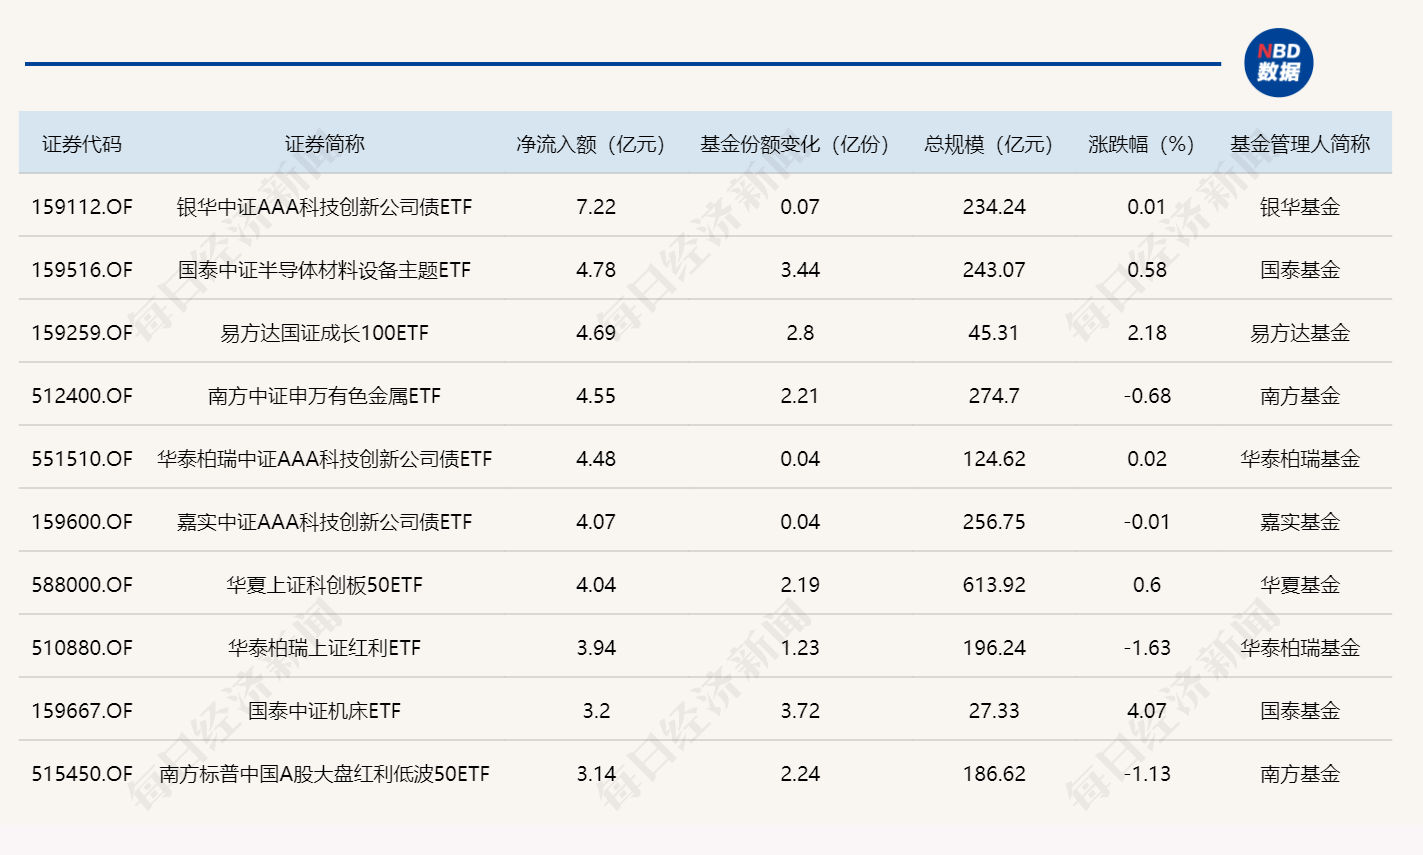Click total scale value 274.7
Image resolution: width=1423 pixels, height=855 pixels.
[994, 396]
